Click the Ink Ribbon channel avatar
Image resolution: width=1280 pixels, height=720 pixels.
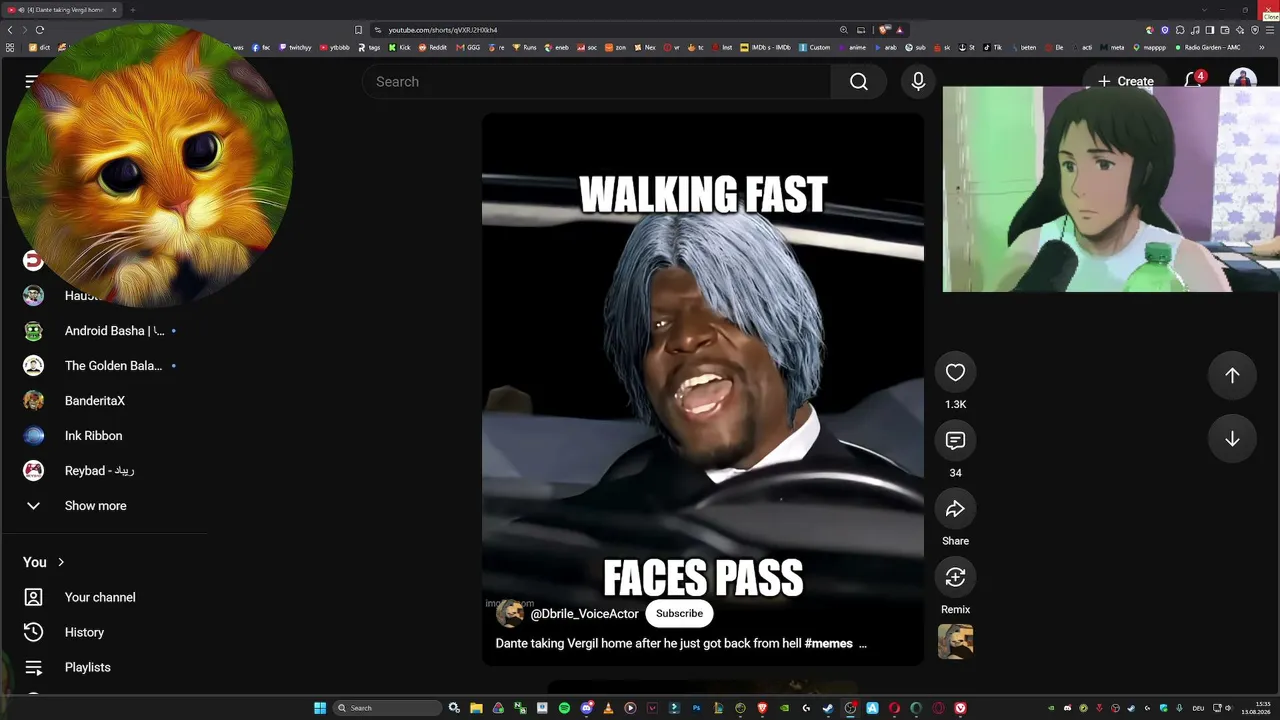pyautogui.click(x=33, y=436)
